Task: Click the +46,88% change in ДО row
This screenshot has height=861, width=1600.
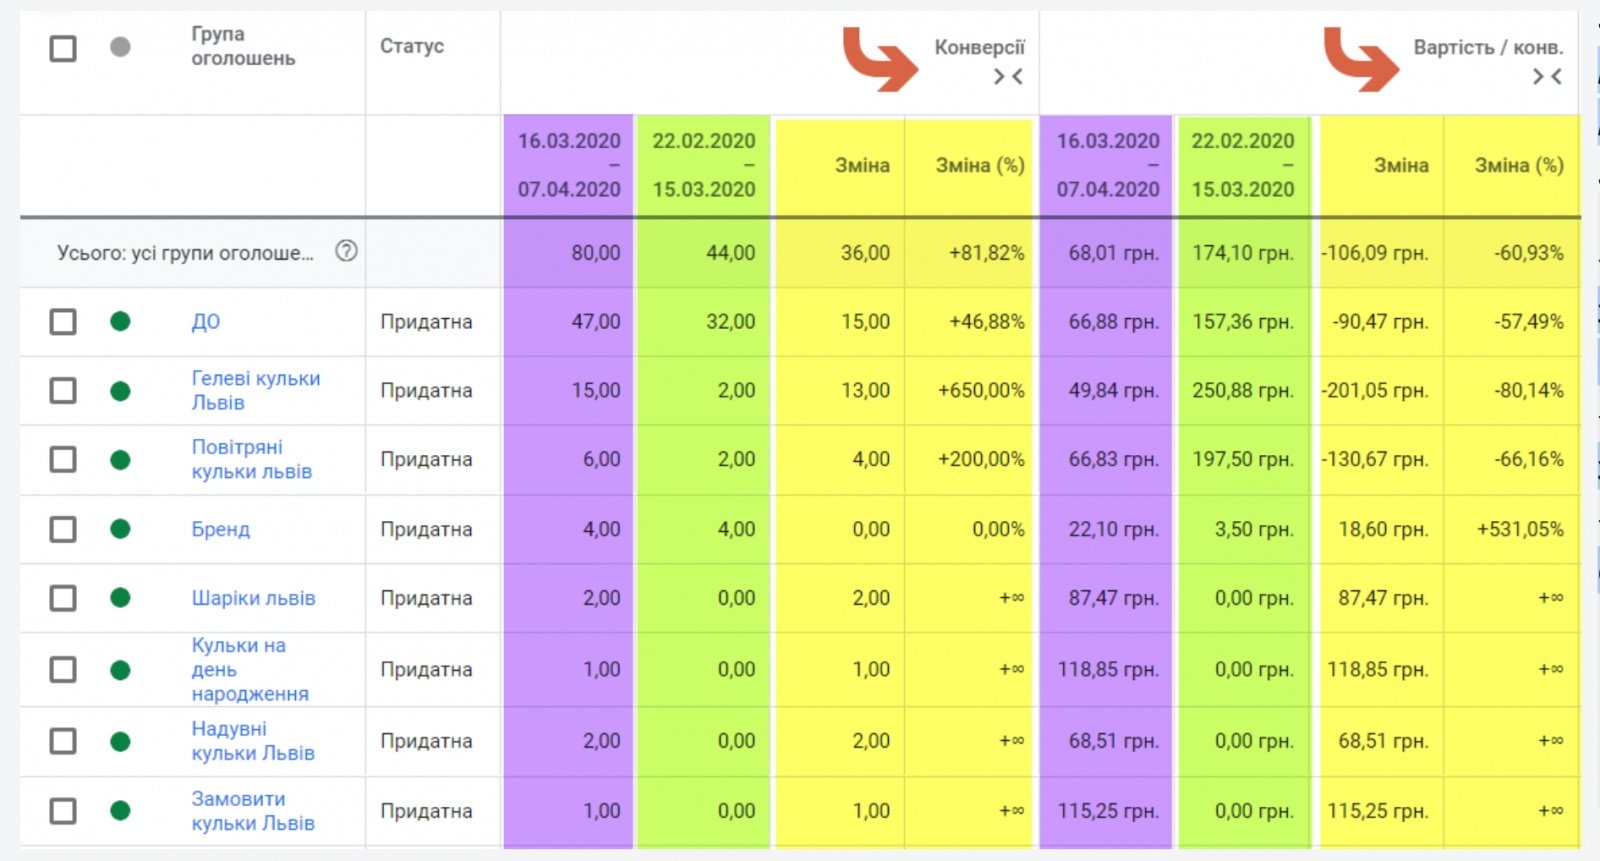Action: coord(987,322)
